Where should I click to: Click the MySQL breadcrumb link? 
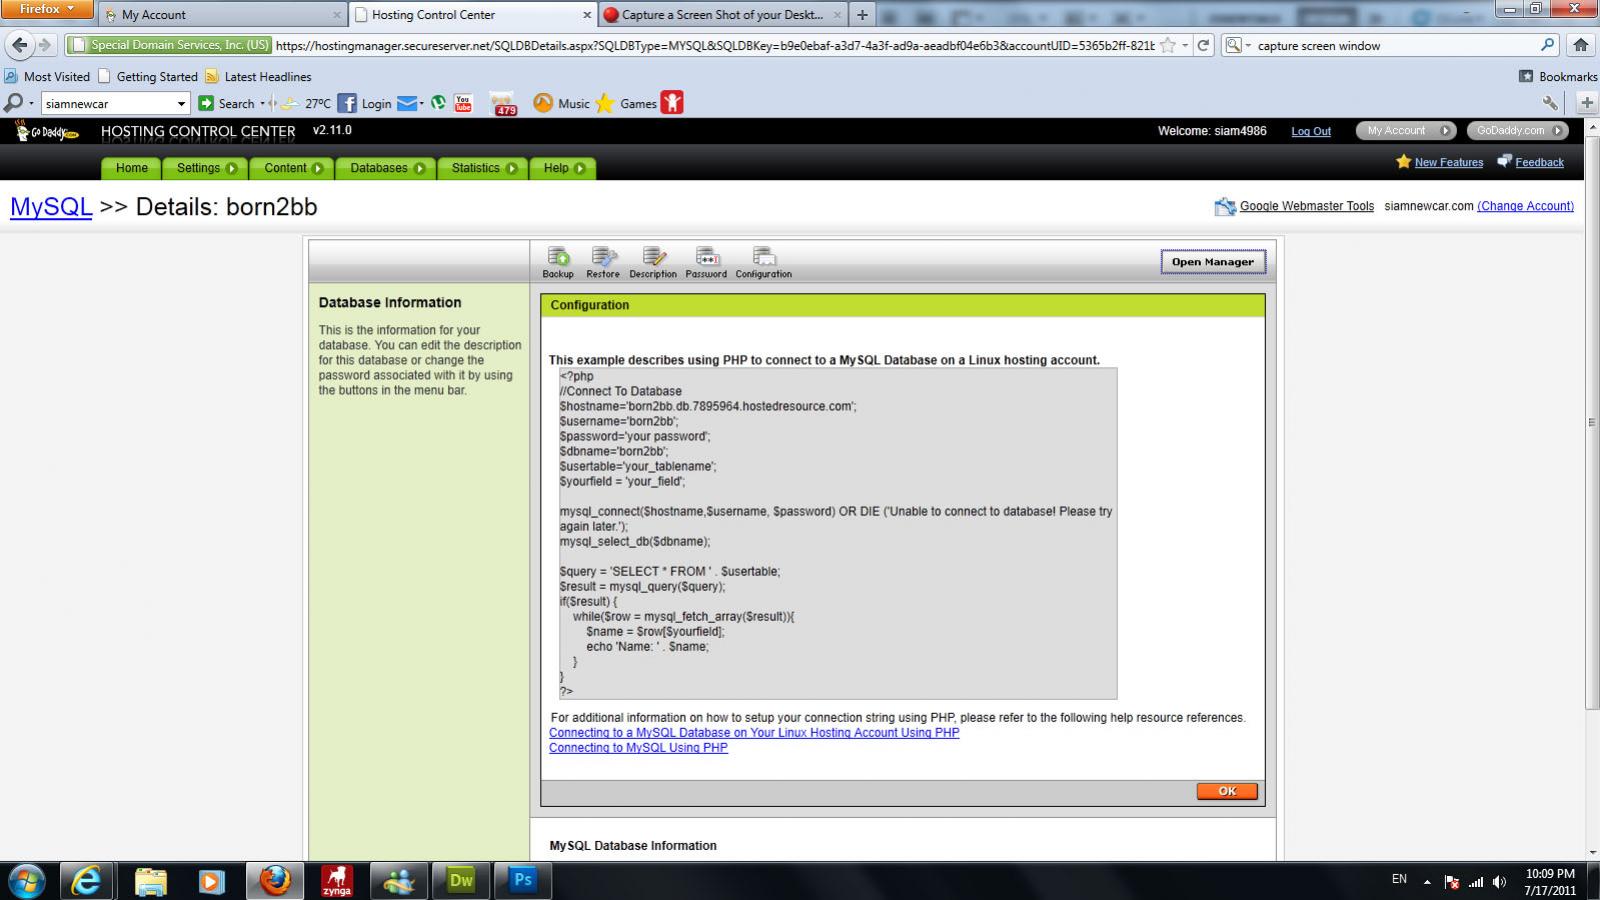tap(51, 207)
